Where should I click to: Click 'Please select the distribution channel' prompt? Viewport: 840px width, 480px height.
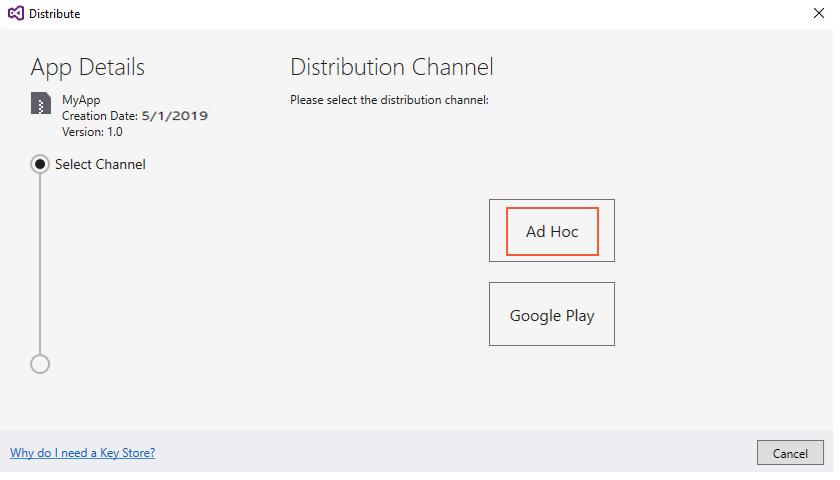coord(389,100)
